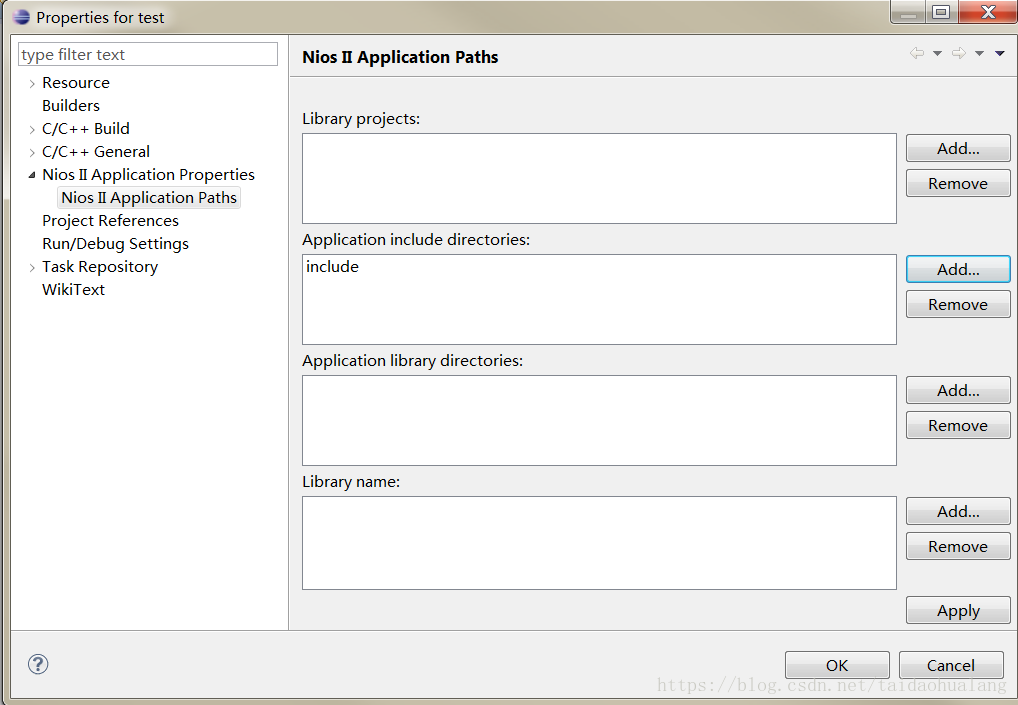Image resolution: width=1018 pixels, height=705 pixels.
Task: Open WikiText properties page
Action: tap(73, 290)
